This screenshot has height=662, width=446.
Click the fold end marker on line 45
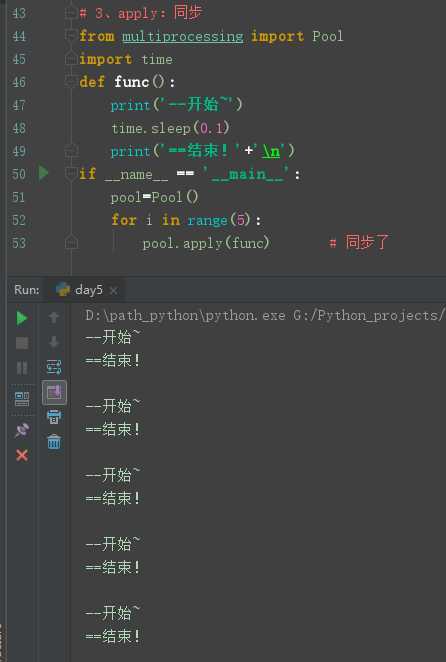coord(71,59)
